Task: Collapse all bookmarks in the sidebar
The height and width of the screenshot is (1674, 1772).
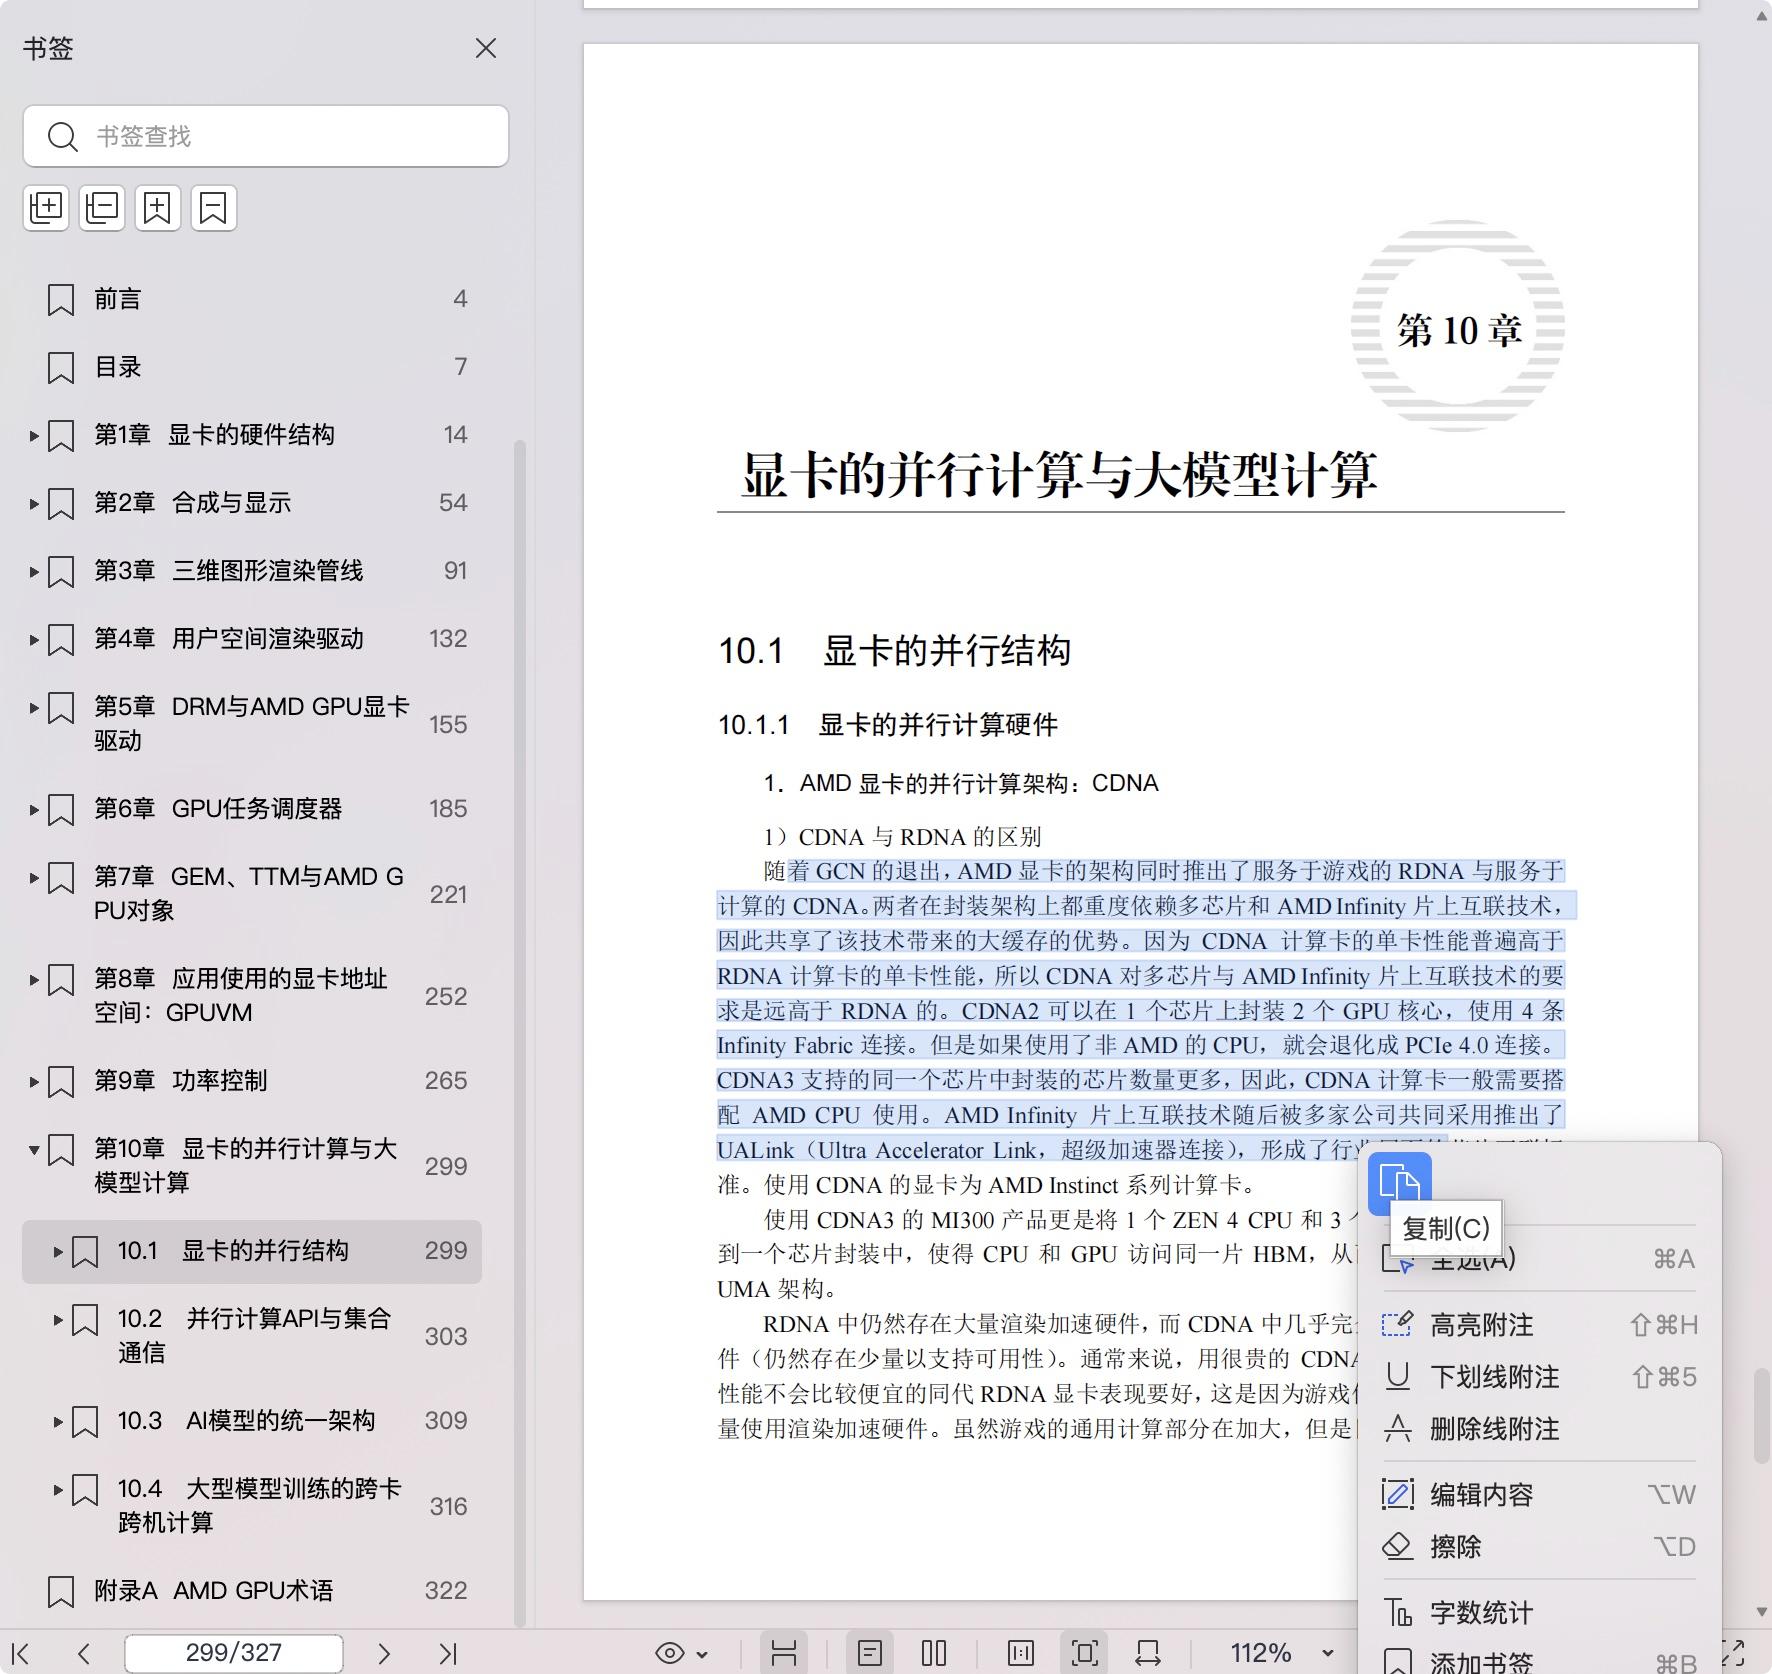Action: point(101,208)
